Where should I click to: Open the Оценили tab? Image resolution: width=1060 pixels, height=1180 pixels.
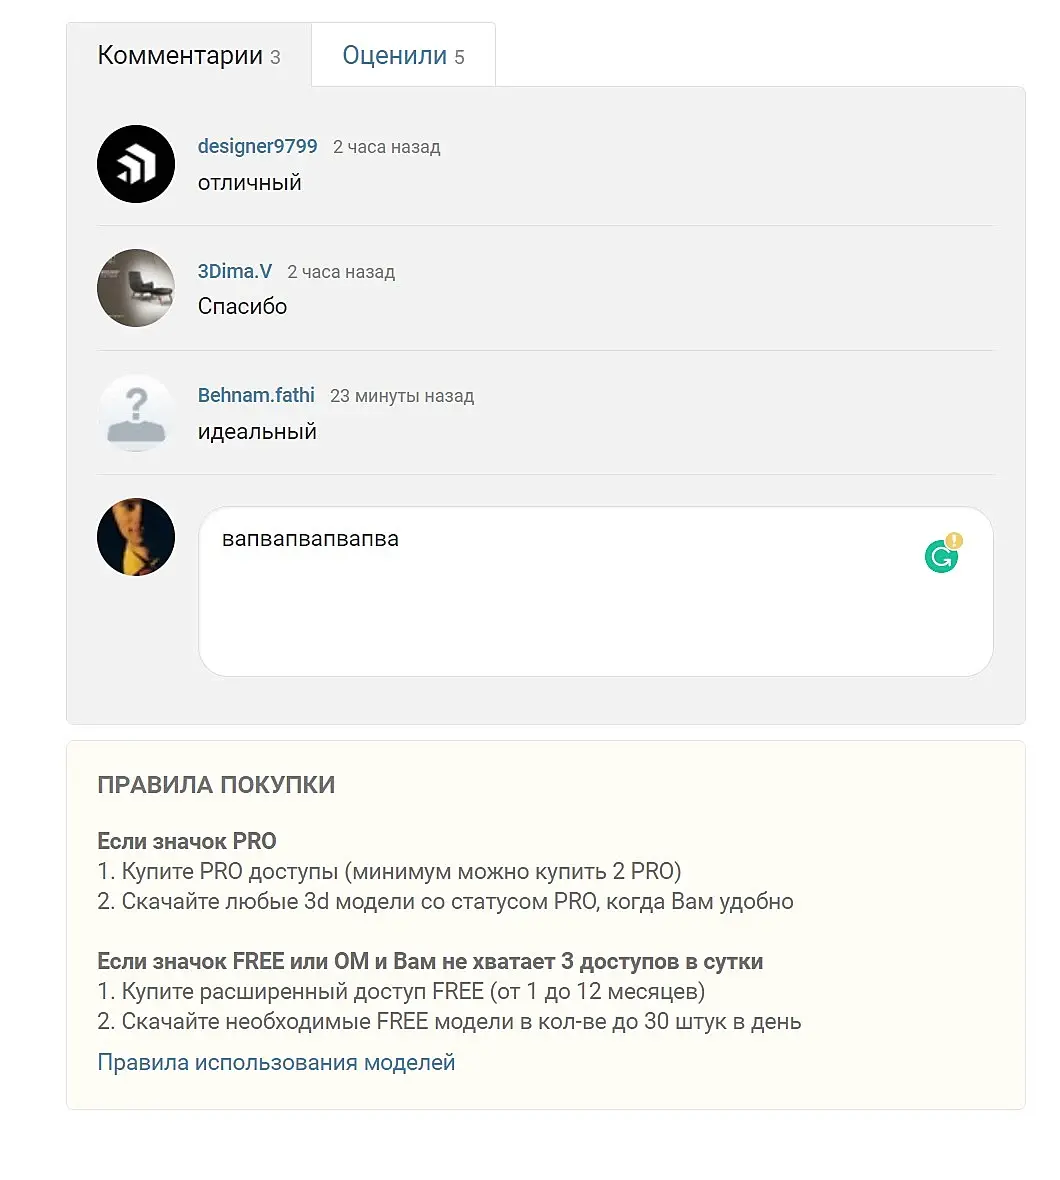tap(403, 56)
